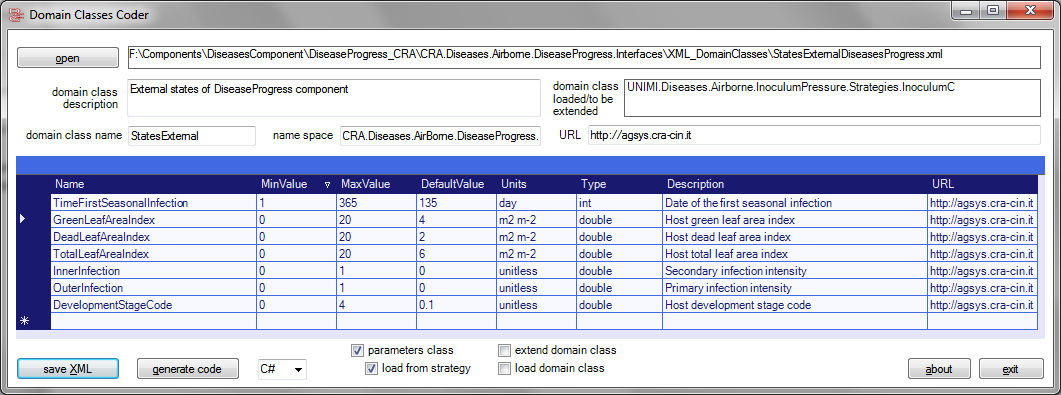This screenshot has width=1061, height=395.
Task: Sort by the Name column header
Action: 153,184
